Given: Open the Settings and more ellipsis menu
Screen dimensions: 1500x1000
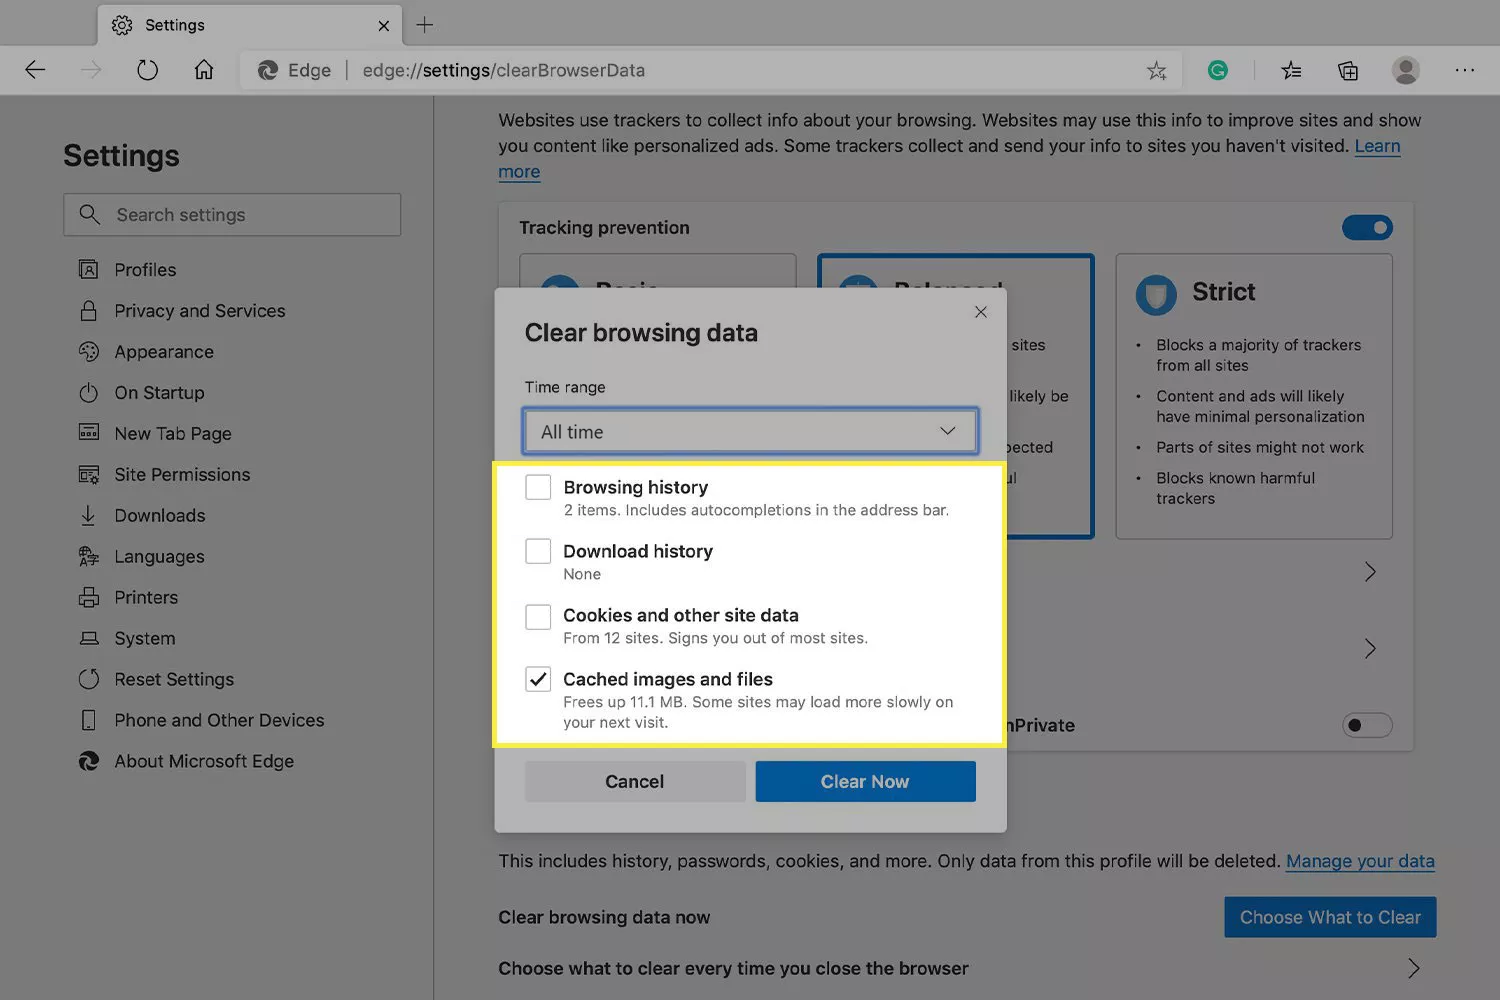Looking at the screenshot, I should click(1465, 70).
